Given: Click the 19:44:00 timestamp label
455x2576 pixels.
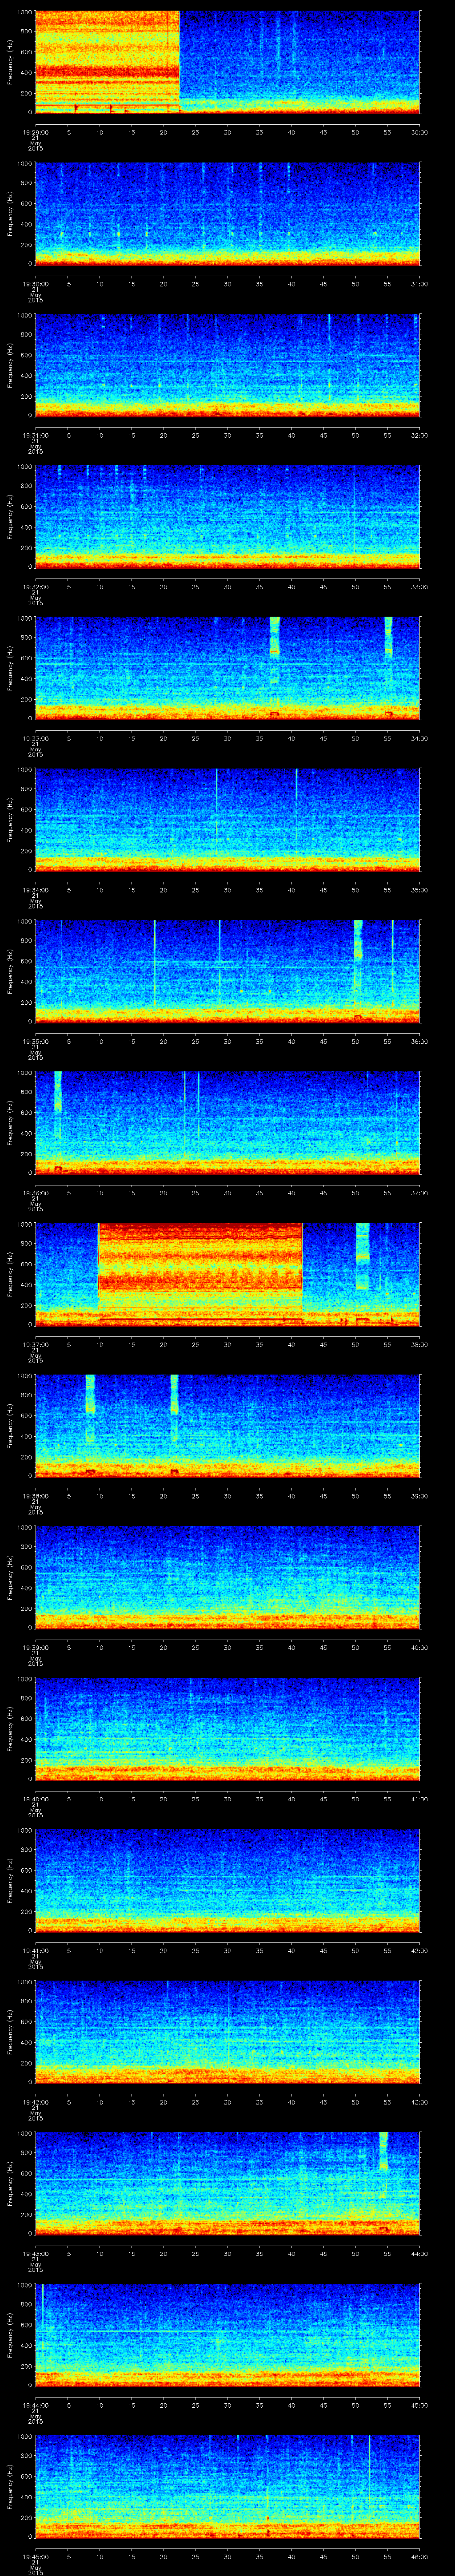Looking at the screenshot, I should (x=35, y=2405).
